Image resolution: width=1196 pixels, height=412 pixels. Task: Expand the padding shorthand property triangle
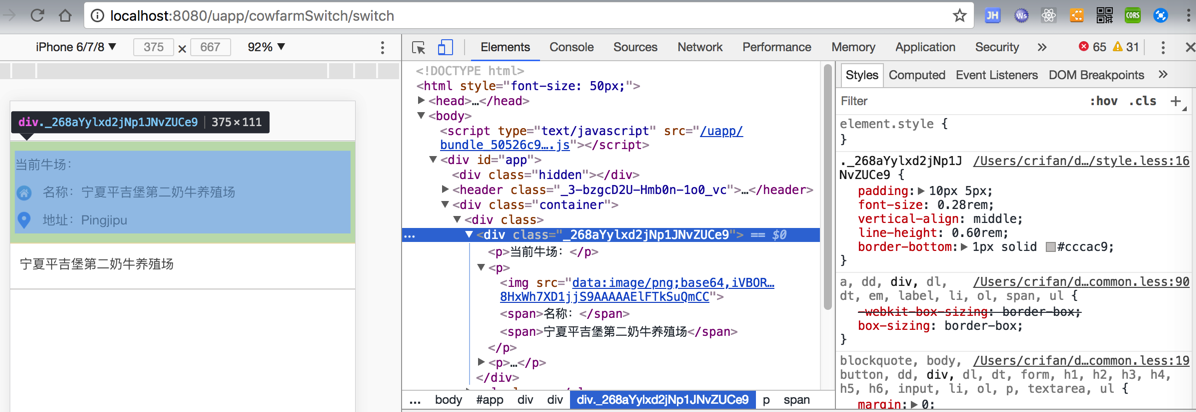point(921,191)
